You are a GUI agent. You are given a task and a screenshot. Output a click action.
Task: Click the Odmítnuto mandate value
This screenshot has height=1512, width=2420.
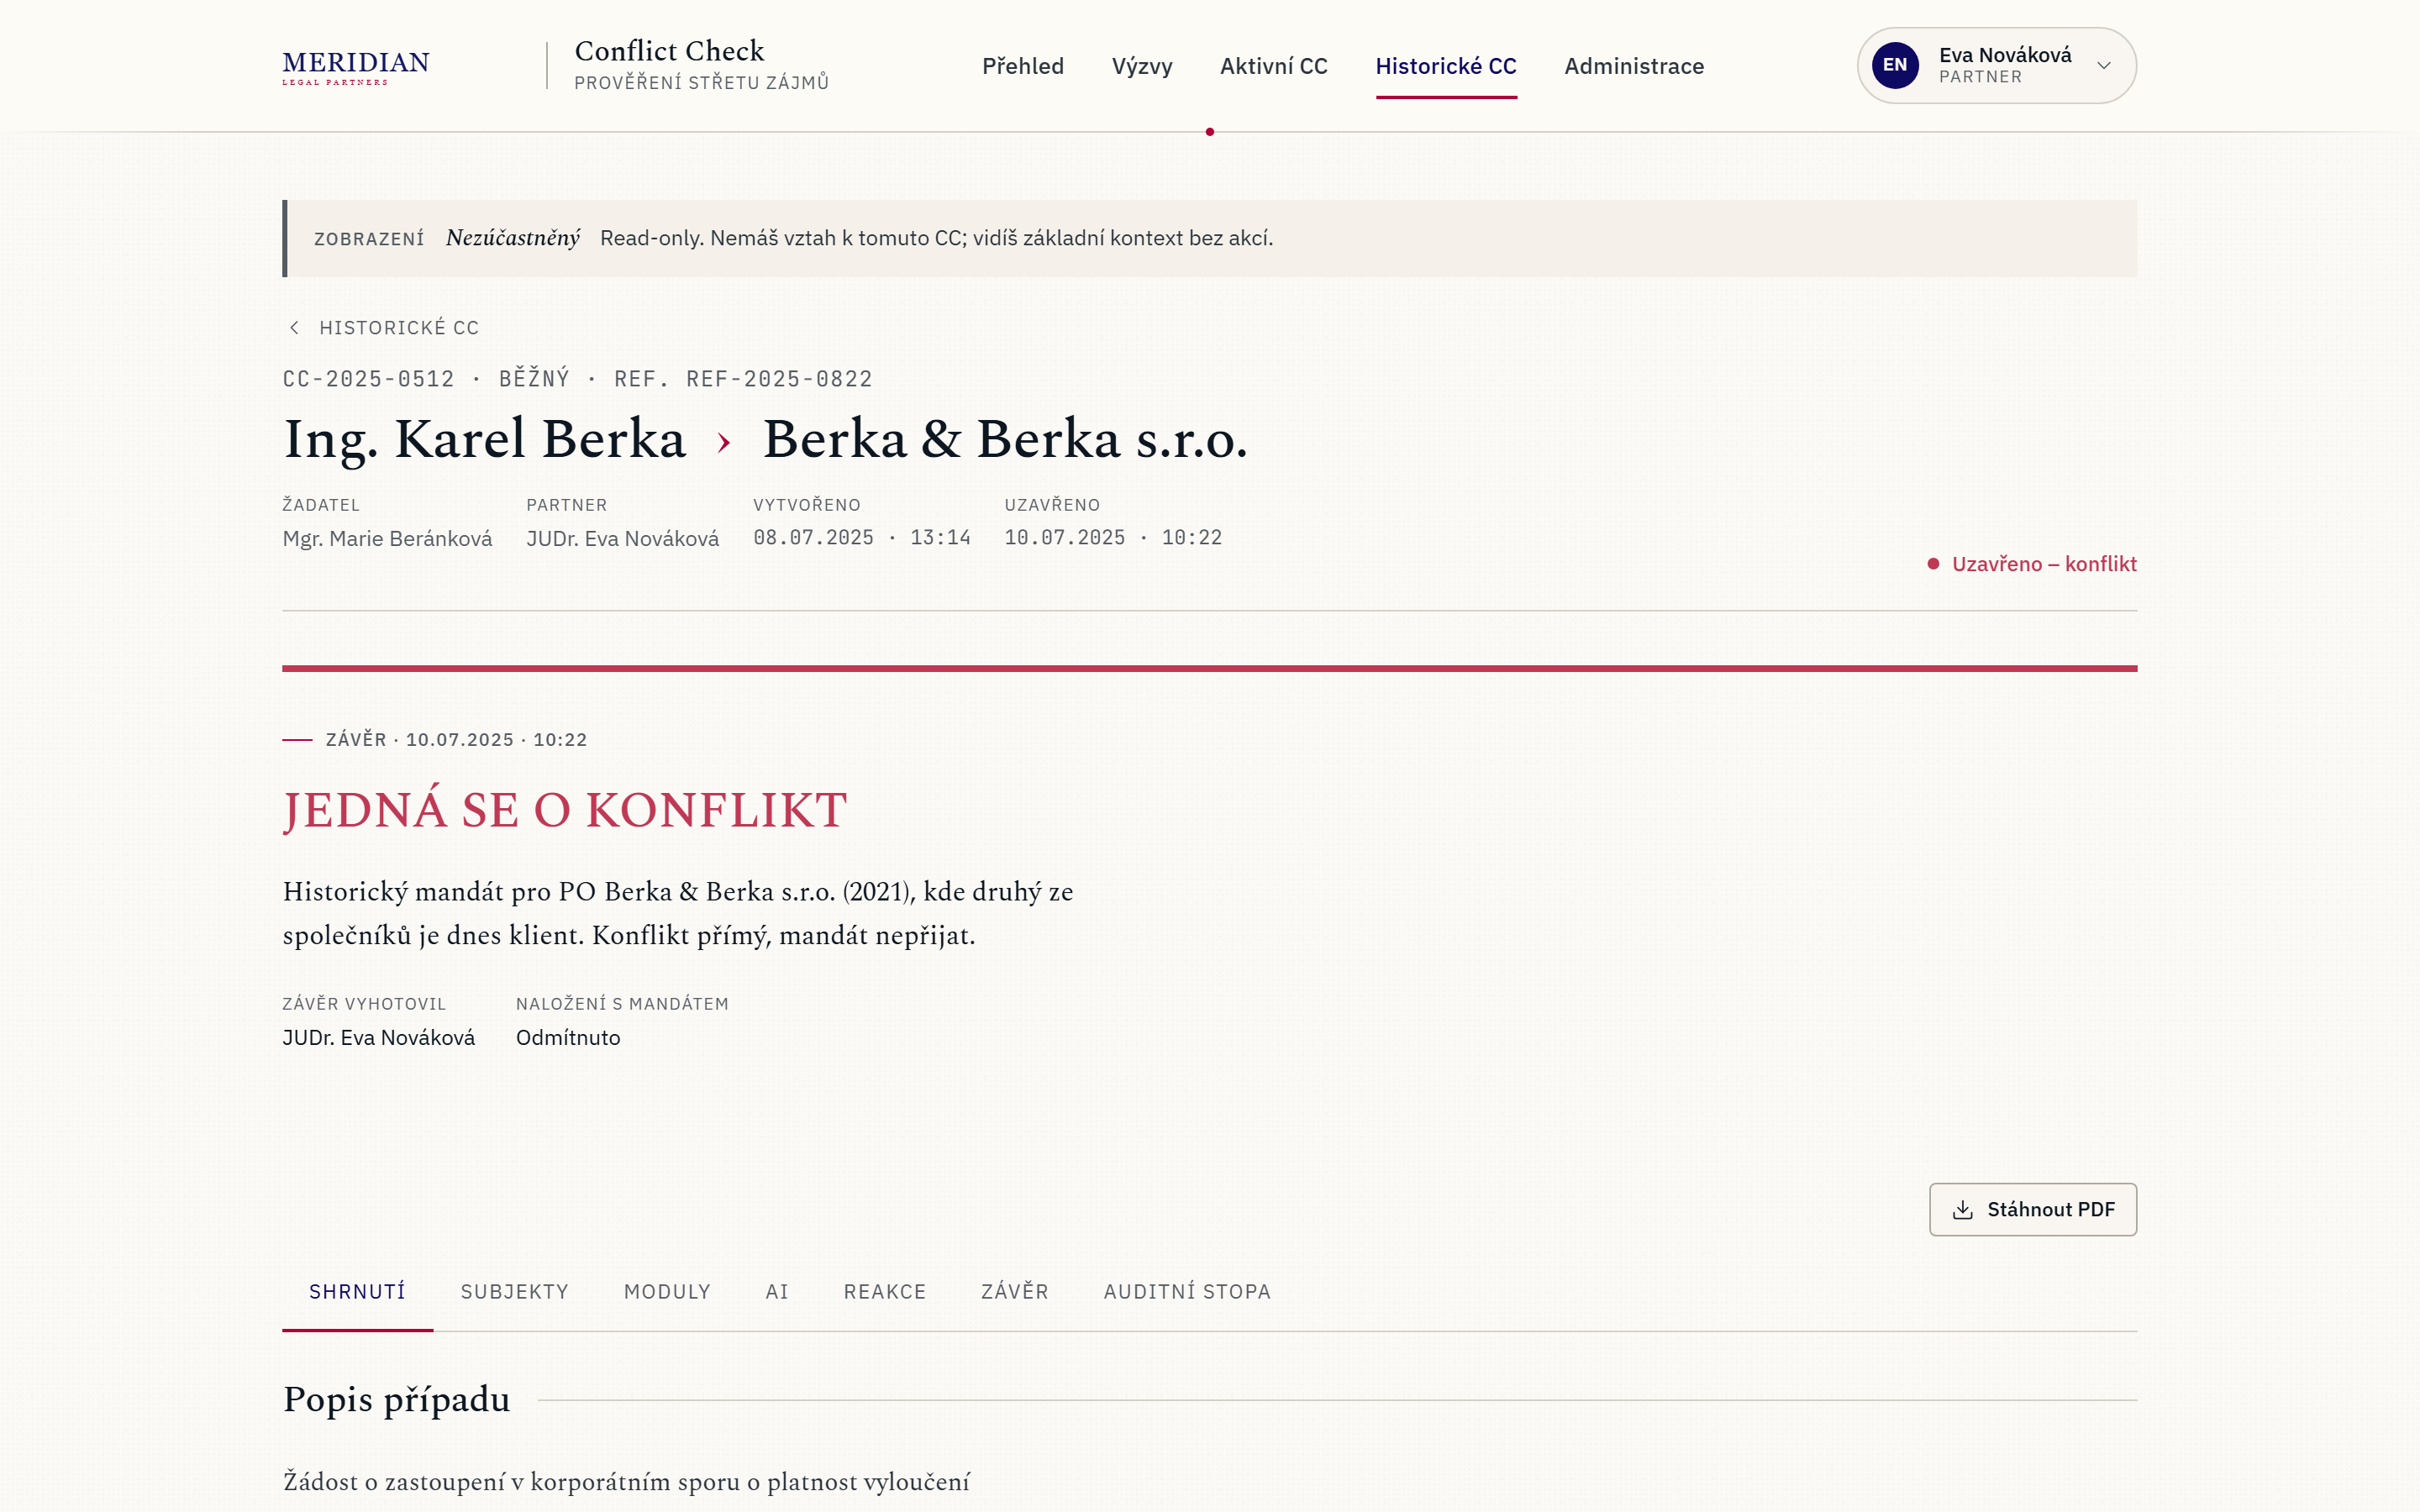click(567, 1038)
